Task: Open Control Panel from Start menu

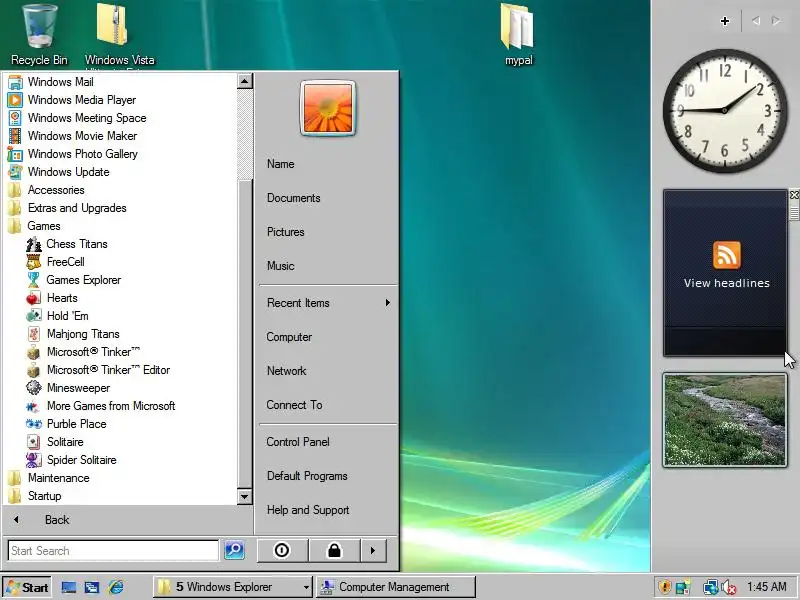Action: (298, 442)
